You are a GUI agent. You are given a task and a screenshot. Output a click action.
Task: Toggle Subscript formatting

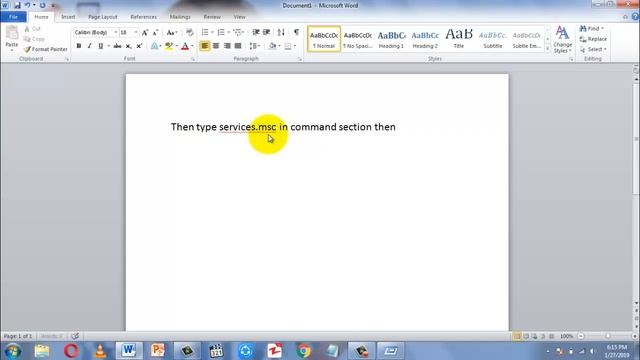128,46
